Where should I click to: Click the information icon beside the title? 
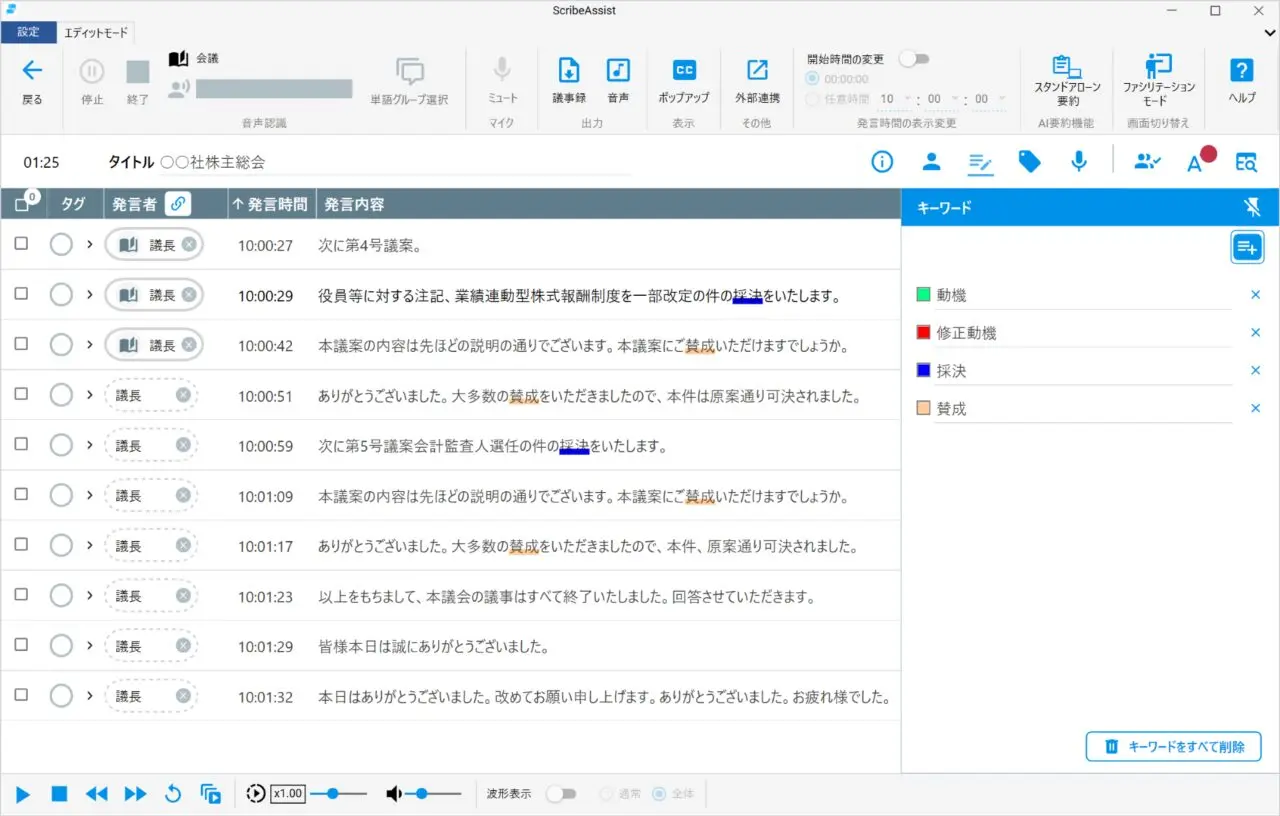pos(882,162)
